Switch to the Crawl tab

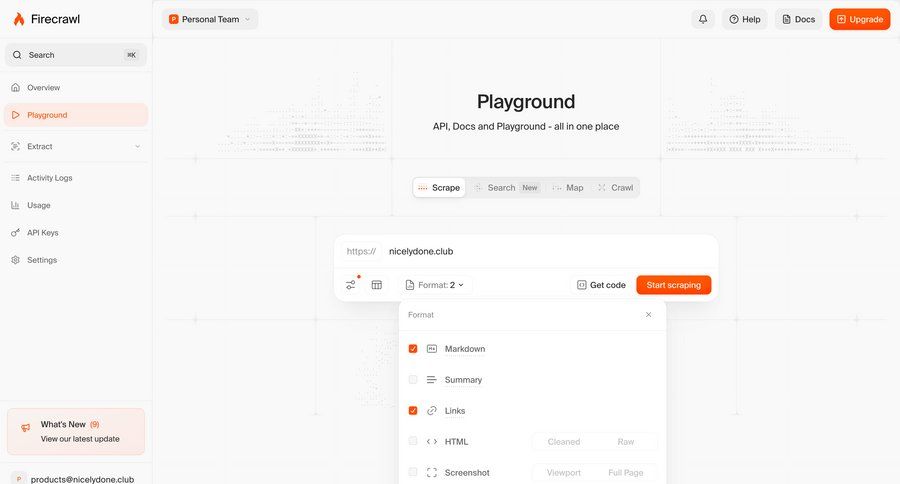point(615,188)
